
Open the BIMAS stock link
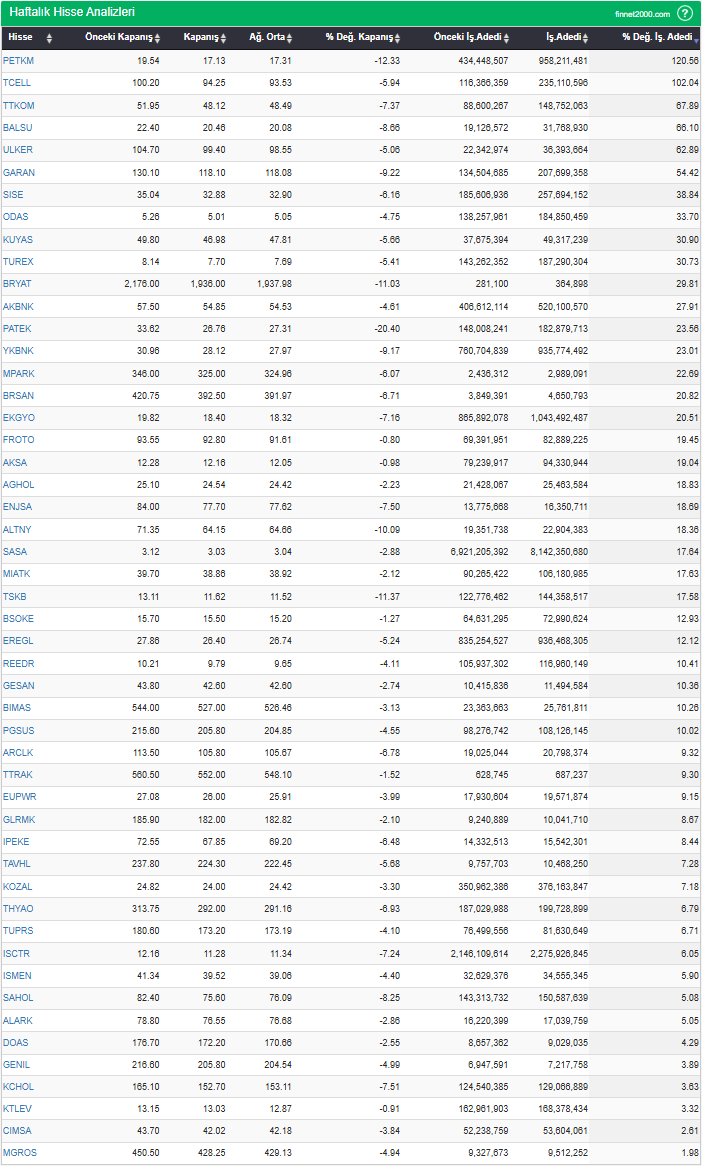pos(17,707)
